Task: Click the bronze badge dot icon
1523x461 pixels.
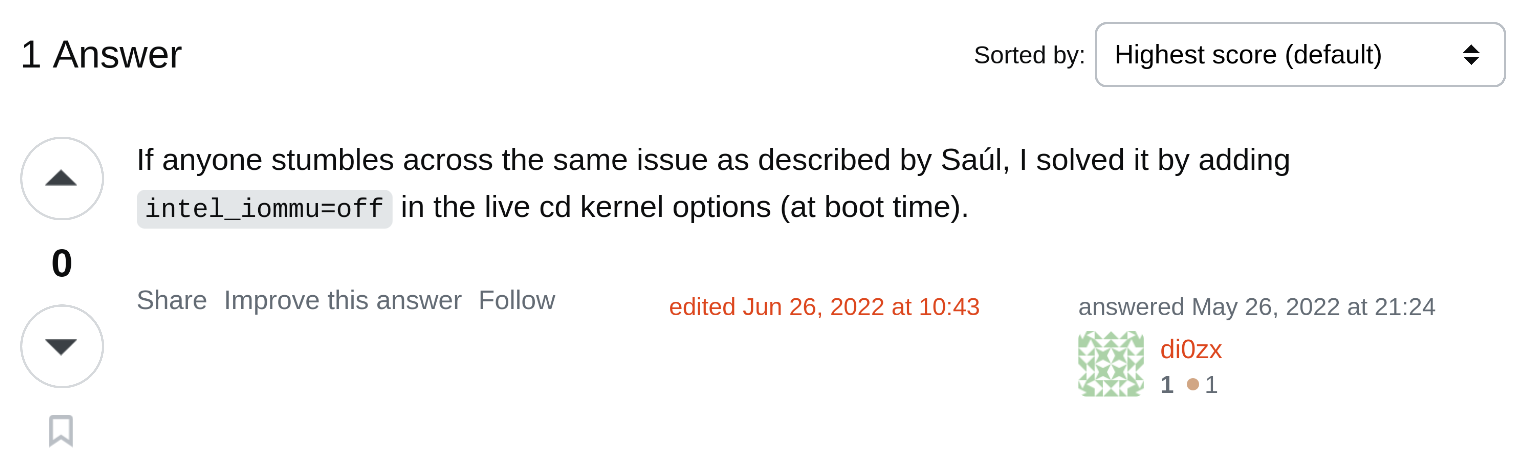Action: point(1192,385)
